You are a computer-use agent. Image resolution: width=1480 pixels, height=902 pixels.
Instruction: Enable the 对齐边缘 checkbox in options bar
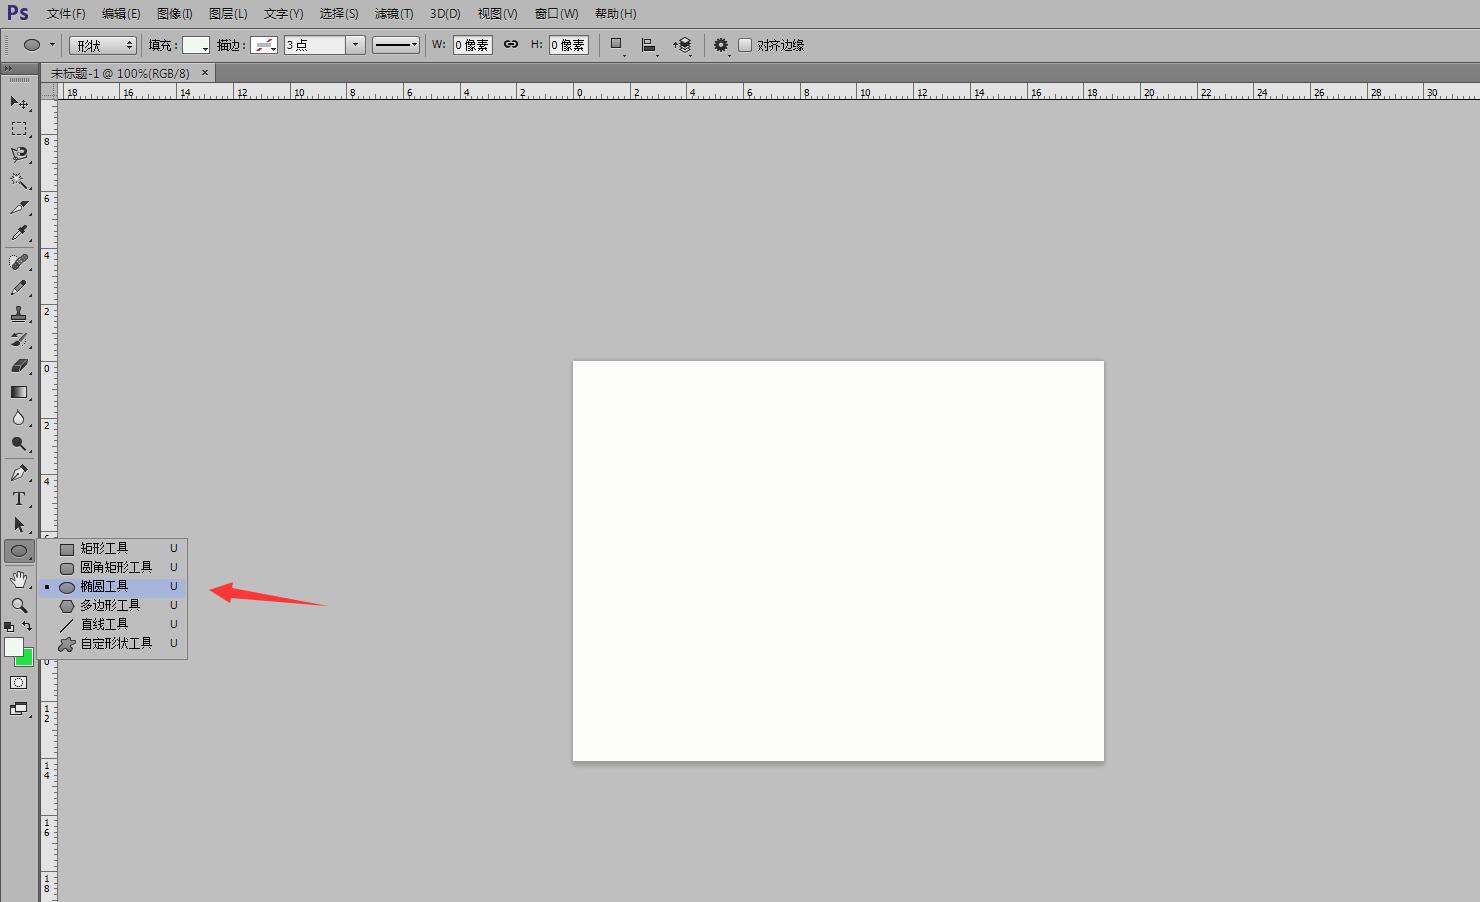coord(745,44)
